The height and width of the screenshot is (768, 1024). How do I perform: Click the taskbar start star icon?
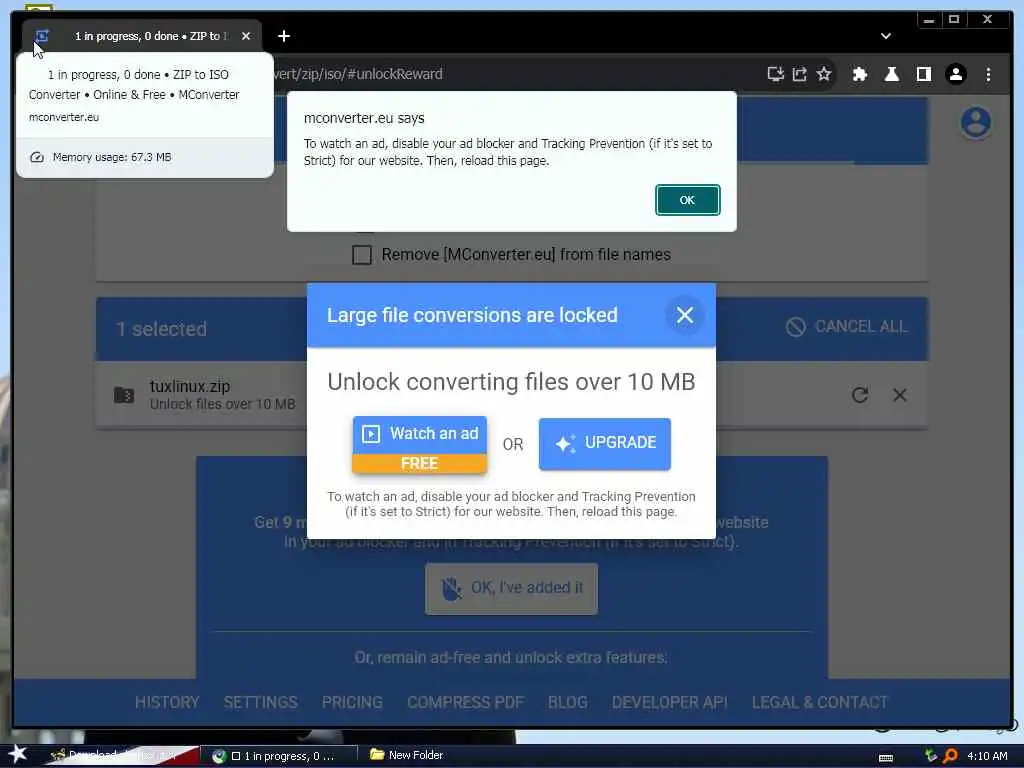point(17,754)
